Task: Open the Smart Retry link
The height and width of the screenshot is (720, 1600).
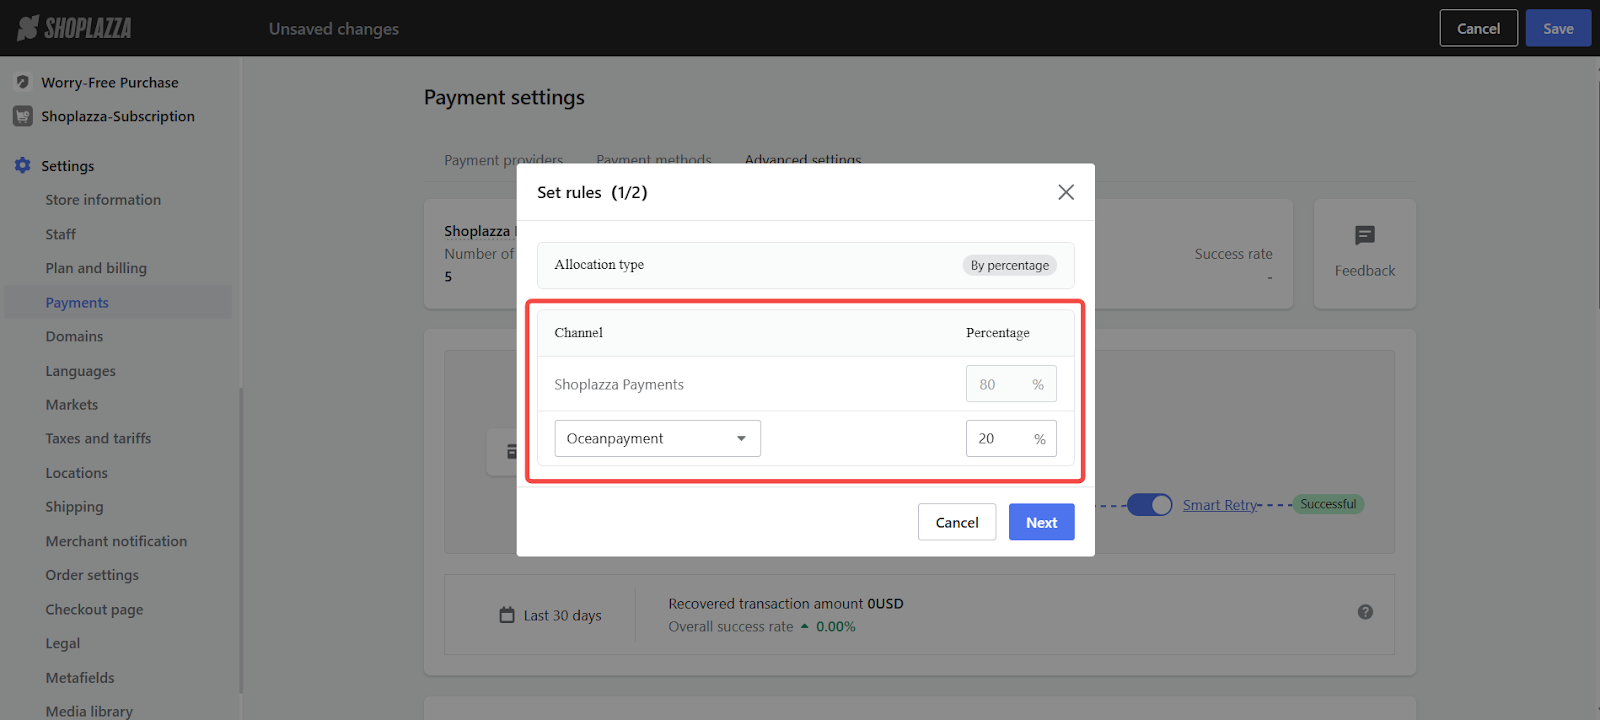Action: point(1220,505)
